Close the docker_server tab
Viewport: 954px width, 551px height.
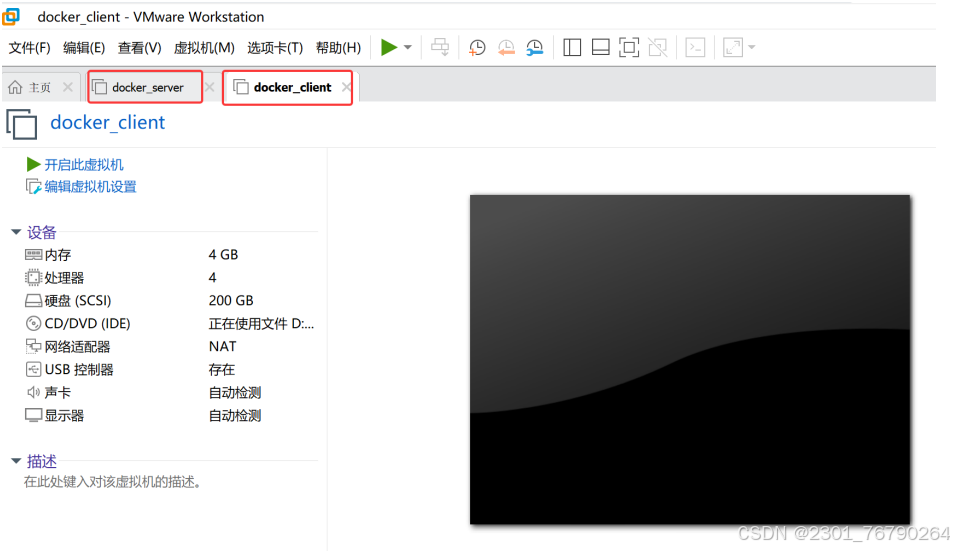[210, 87]
